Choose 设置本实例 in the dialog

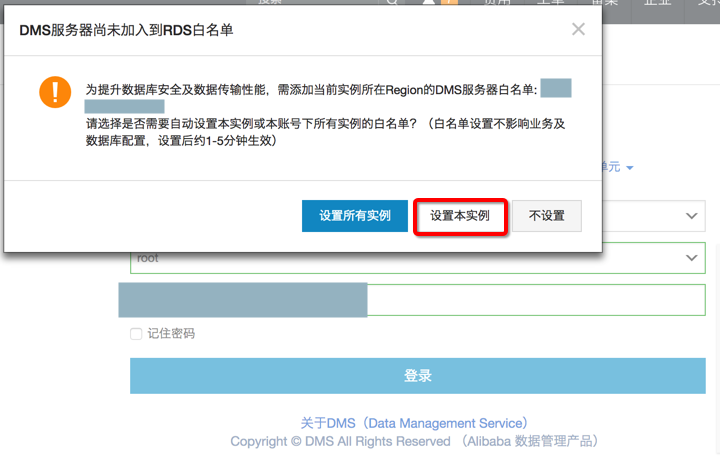point(460,216)
